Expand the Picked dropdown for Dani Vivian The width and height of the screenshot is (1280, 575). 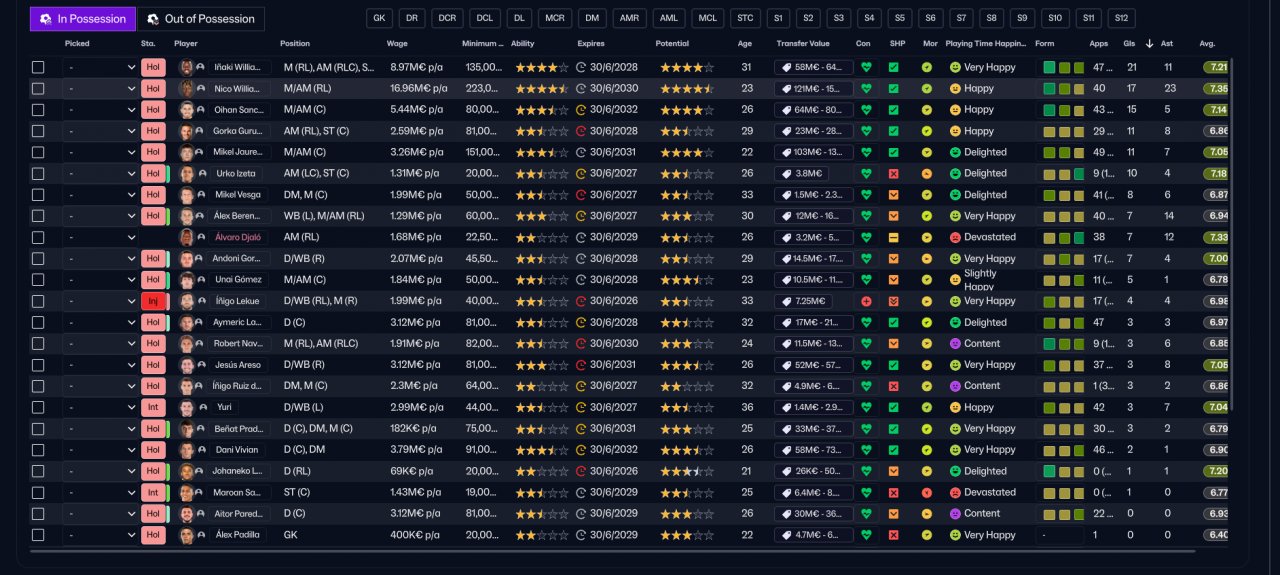[100, 450]
